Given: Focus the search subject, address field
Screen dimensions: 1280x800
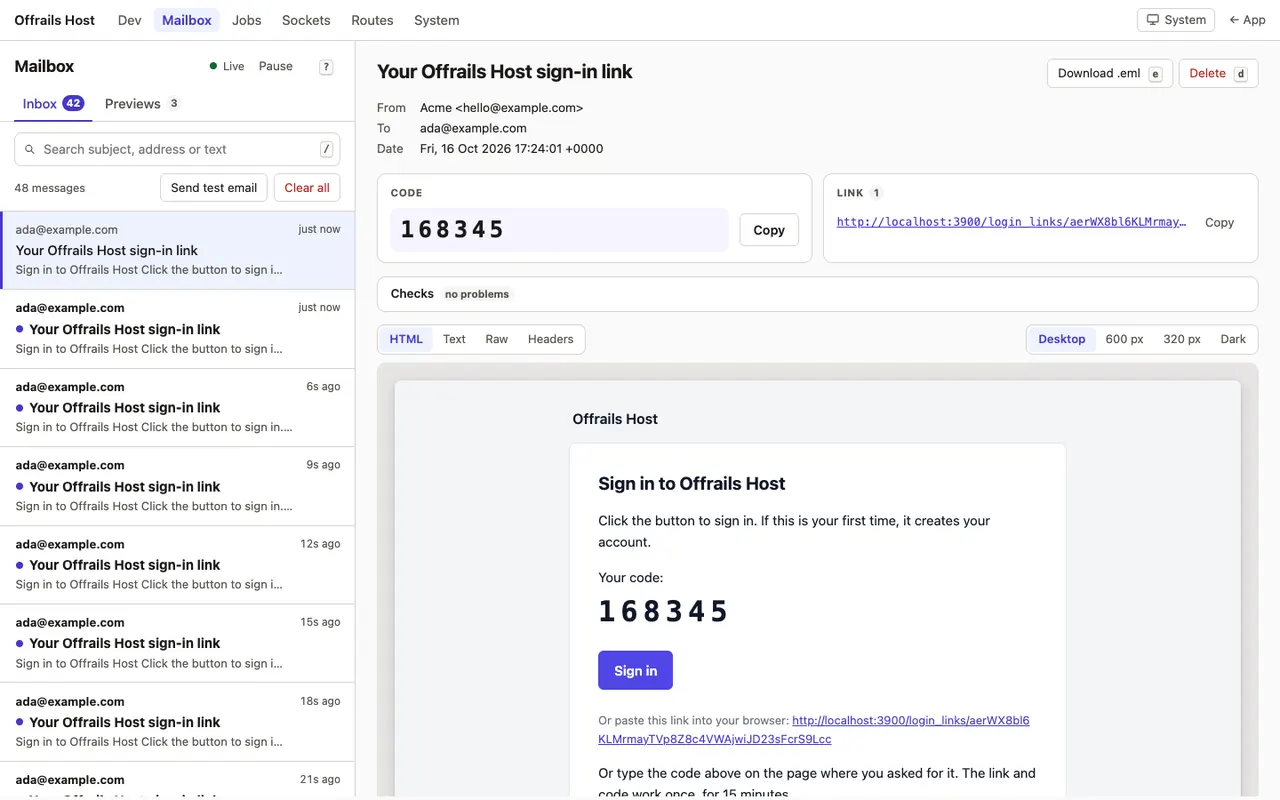Looking at the screenshot, I should [177, 149].
